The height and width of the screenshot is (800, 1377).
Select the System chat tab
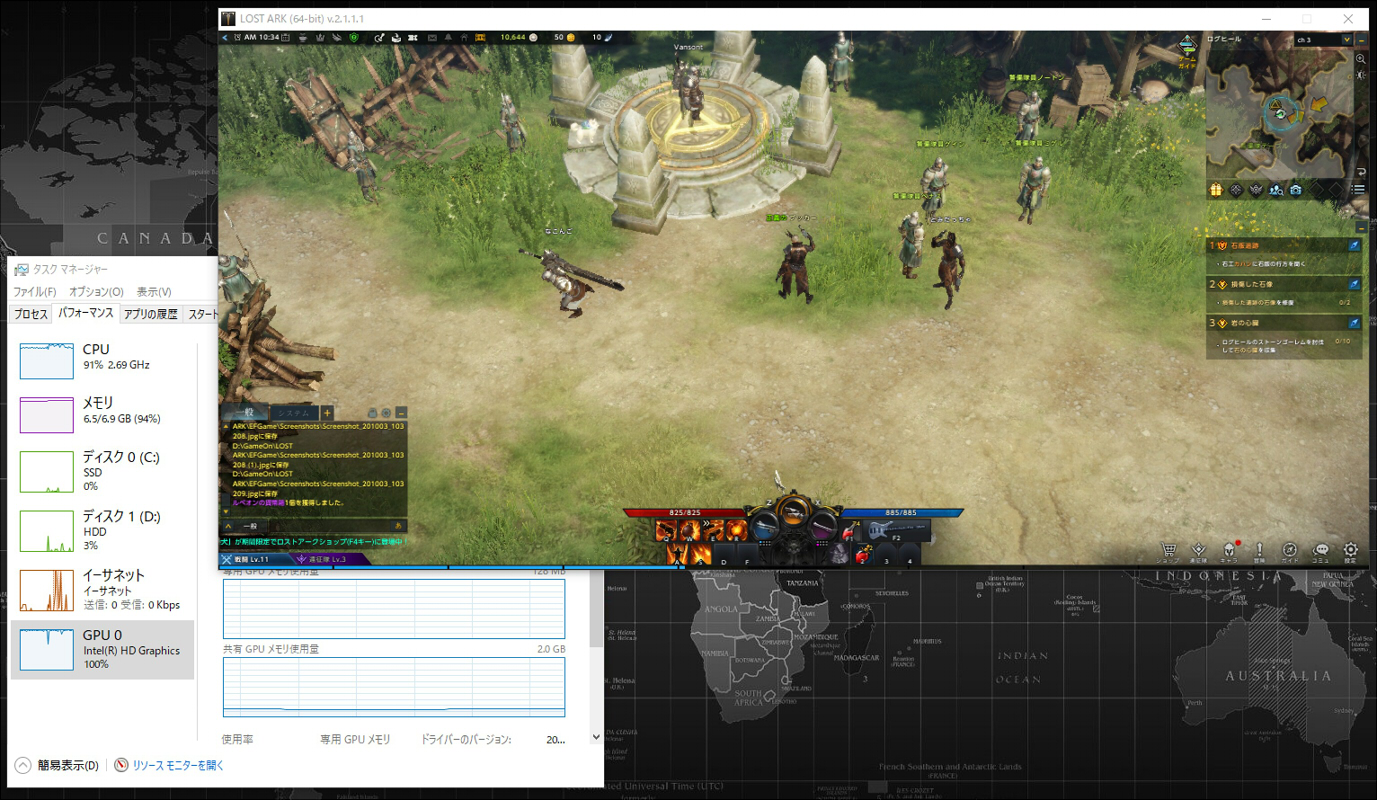[x=294, y=413]
